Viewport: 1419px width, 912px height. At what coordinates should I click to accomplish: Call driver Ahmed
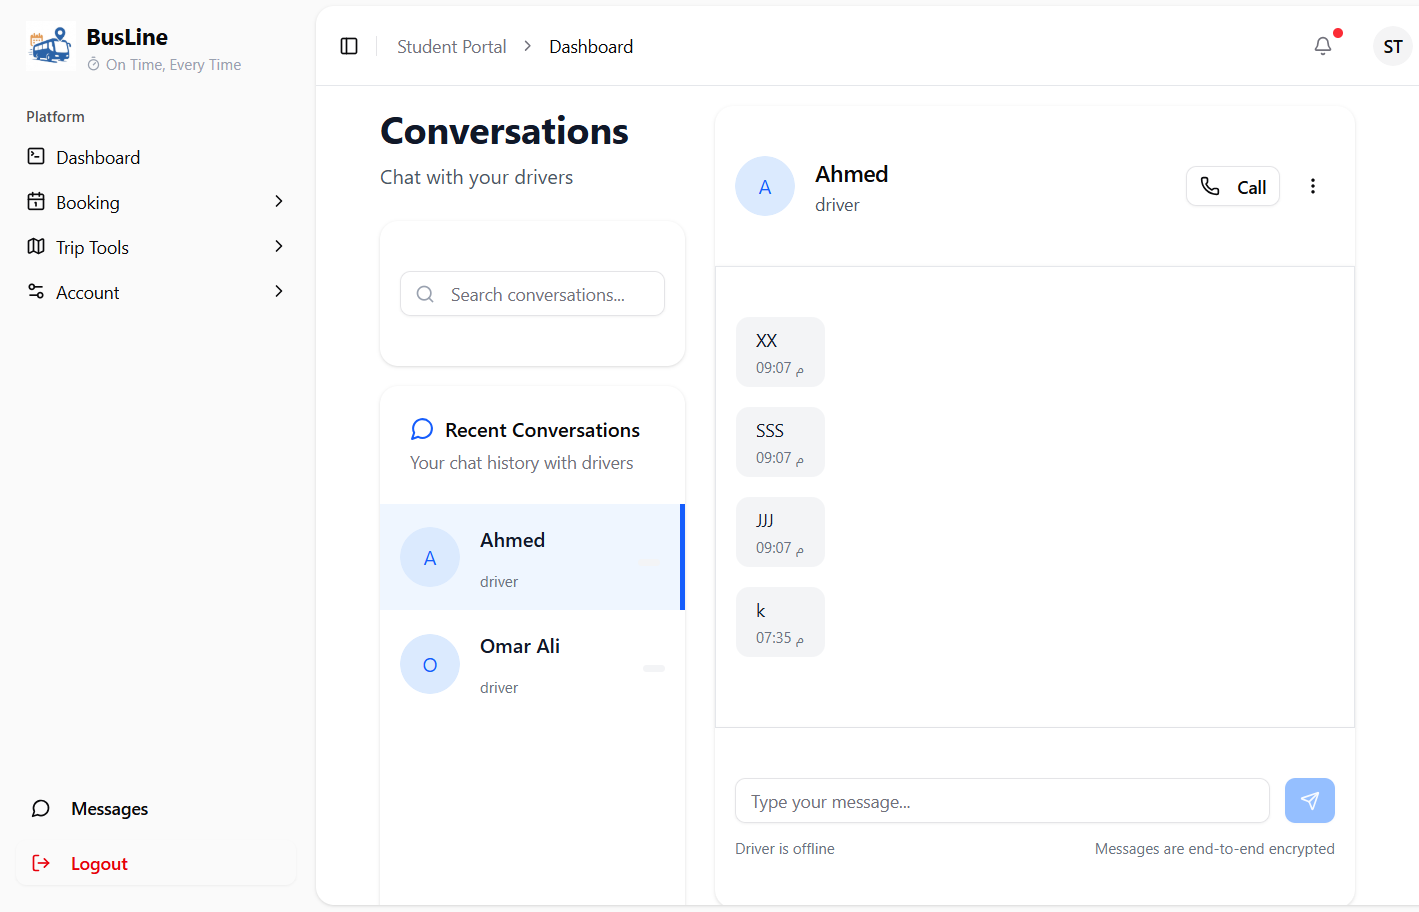click(x=1232, y=186)
